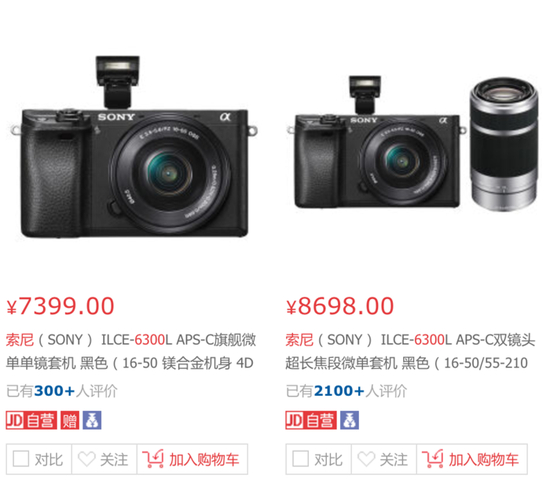Click JD自营 badge on the first product
Screen dimensions: 550x490
(31, 420)
